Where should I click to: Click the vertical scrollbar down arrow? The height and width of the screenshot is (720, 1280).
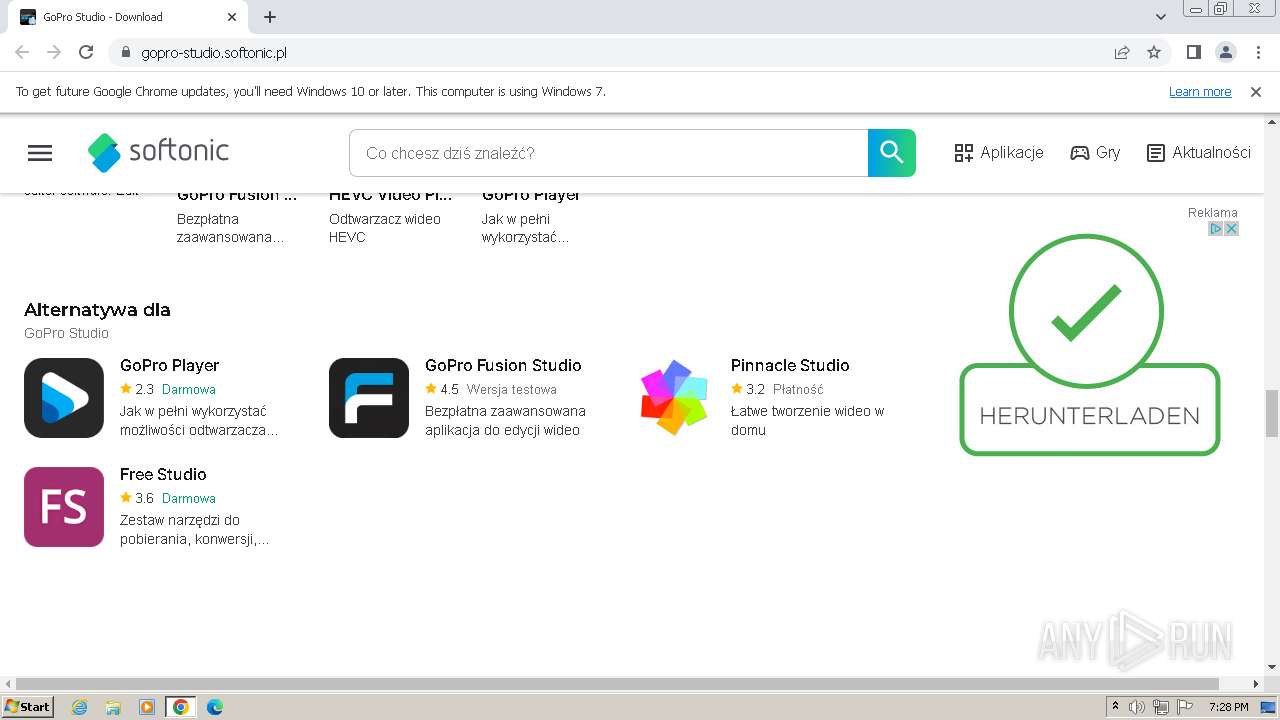(1272, 667)
